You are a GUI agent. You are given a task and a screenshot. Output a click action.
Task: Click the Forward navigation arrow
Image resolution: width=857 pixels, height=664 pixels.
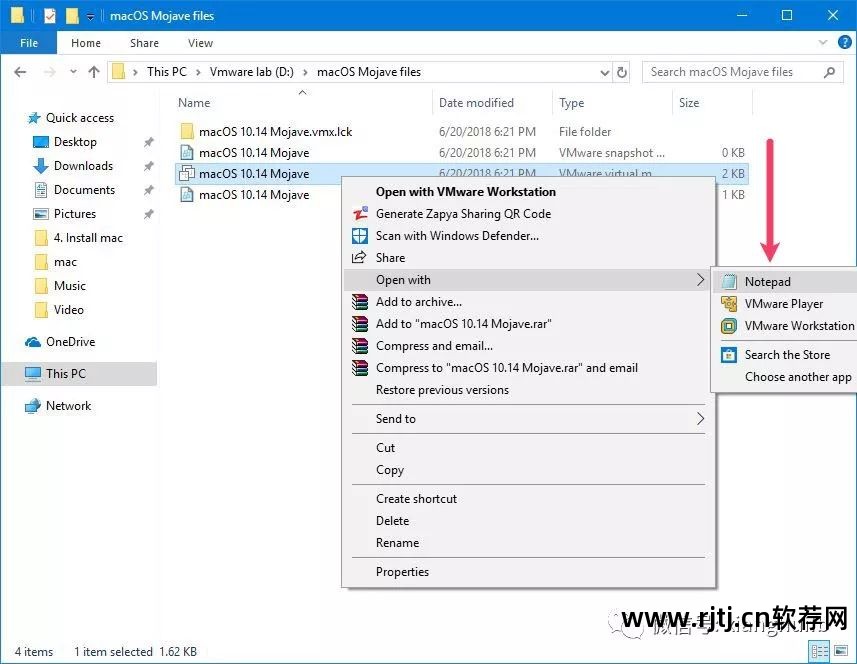(x=50, y=72)
